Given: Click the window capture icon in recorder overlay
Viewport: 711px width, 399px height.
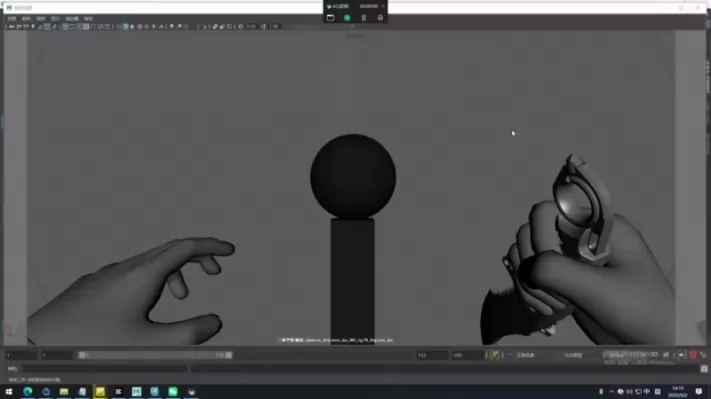Looking at the screenshot, I should 331,18.
